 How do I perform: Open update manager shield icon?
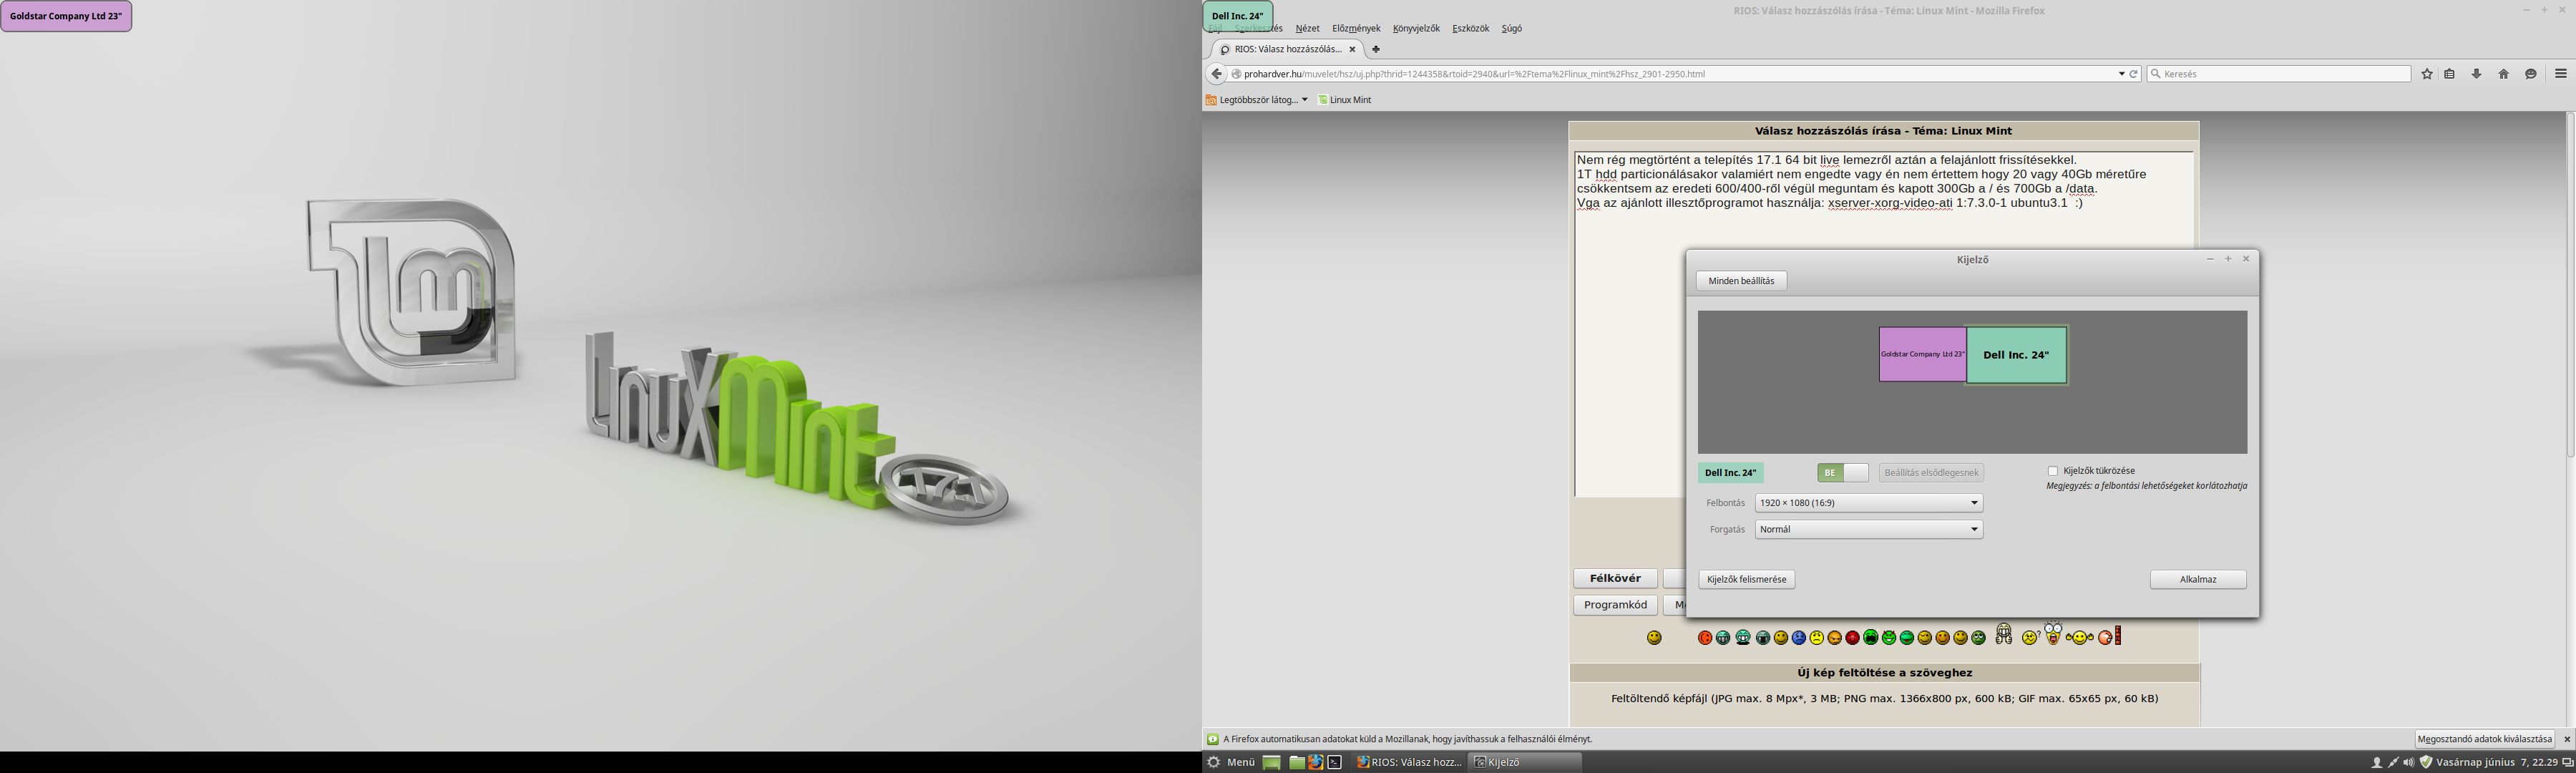[2425, 762]
